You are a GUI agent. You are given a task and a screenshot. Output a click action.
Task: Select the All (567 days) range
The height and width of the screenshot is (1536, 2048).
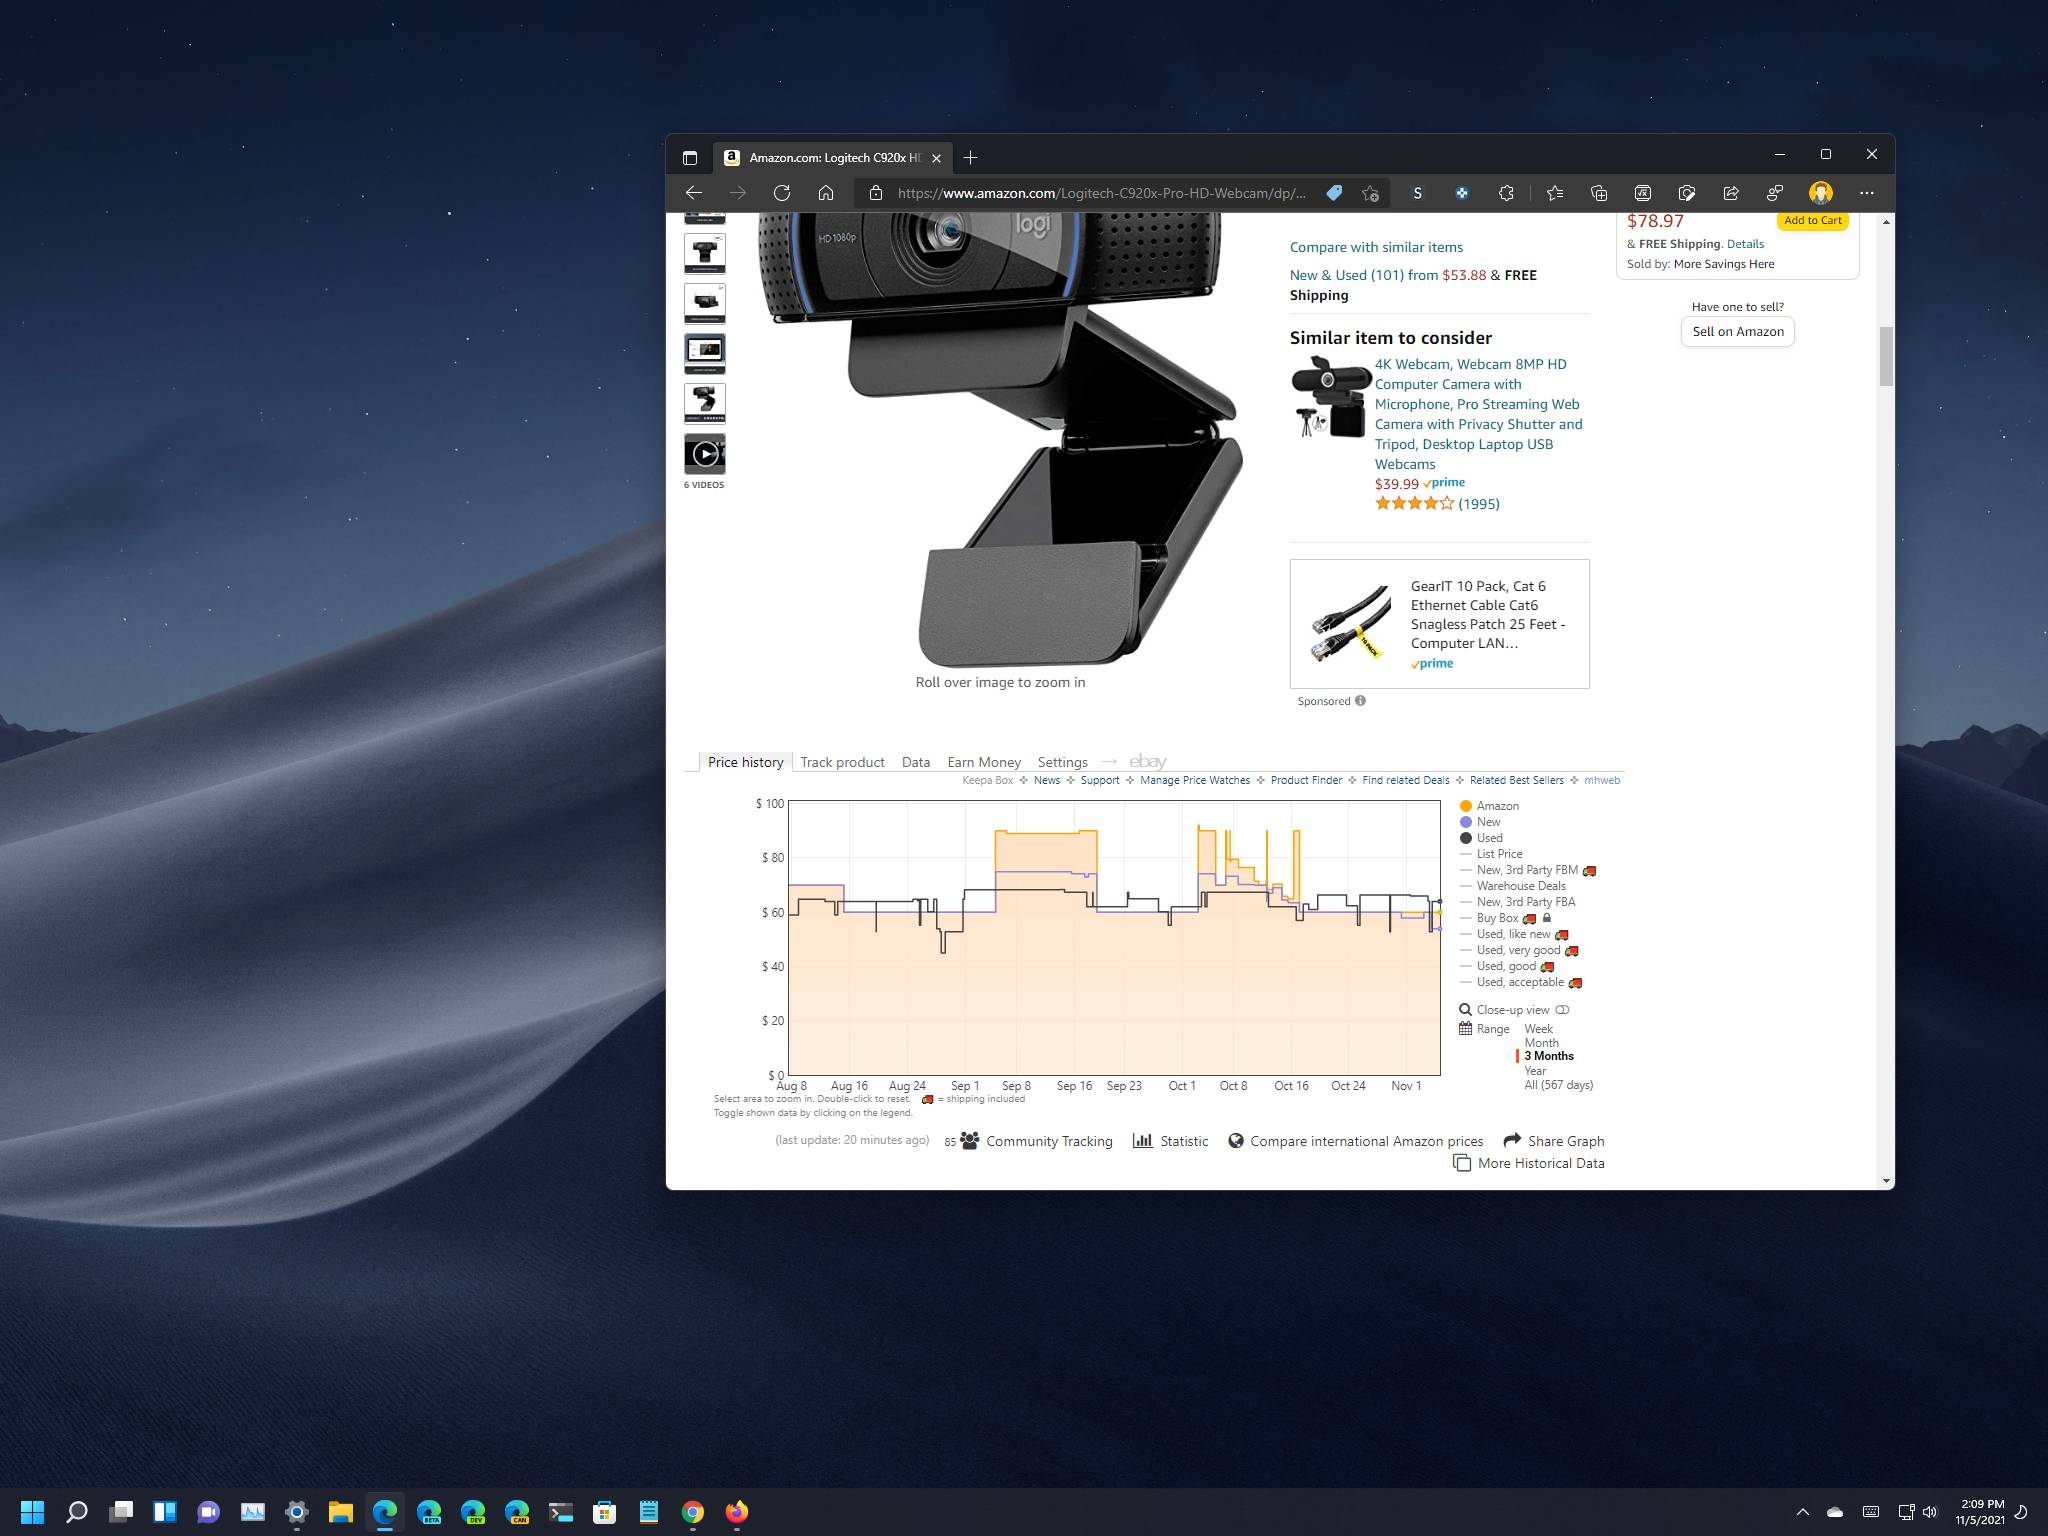coord(1558,1085)
